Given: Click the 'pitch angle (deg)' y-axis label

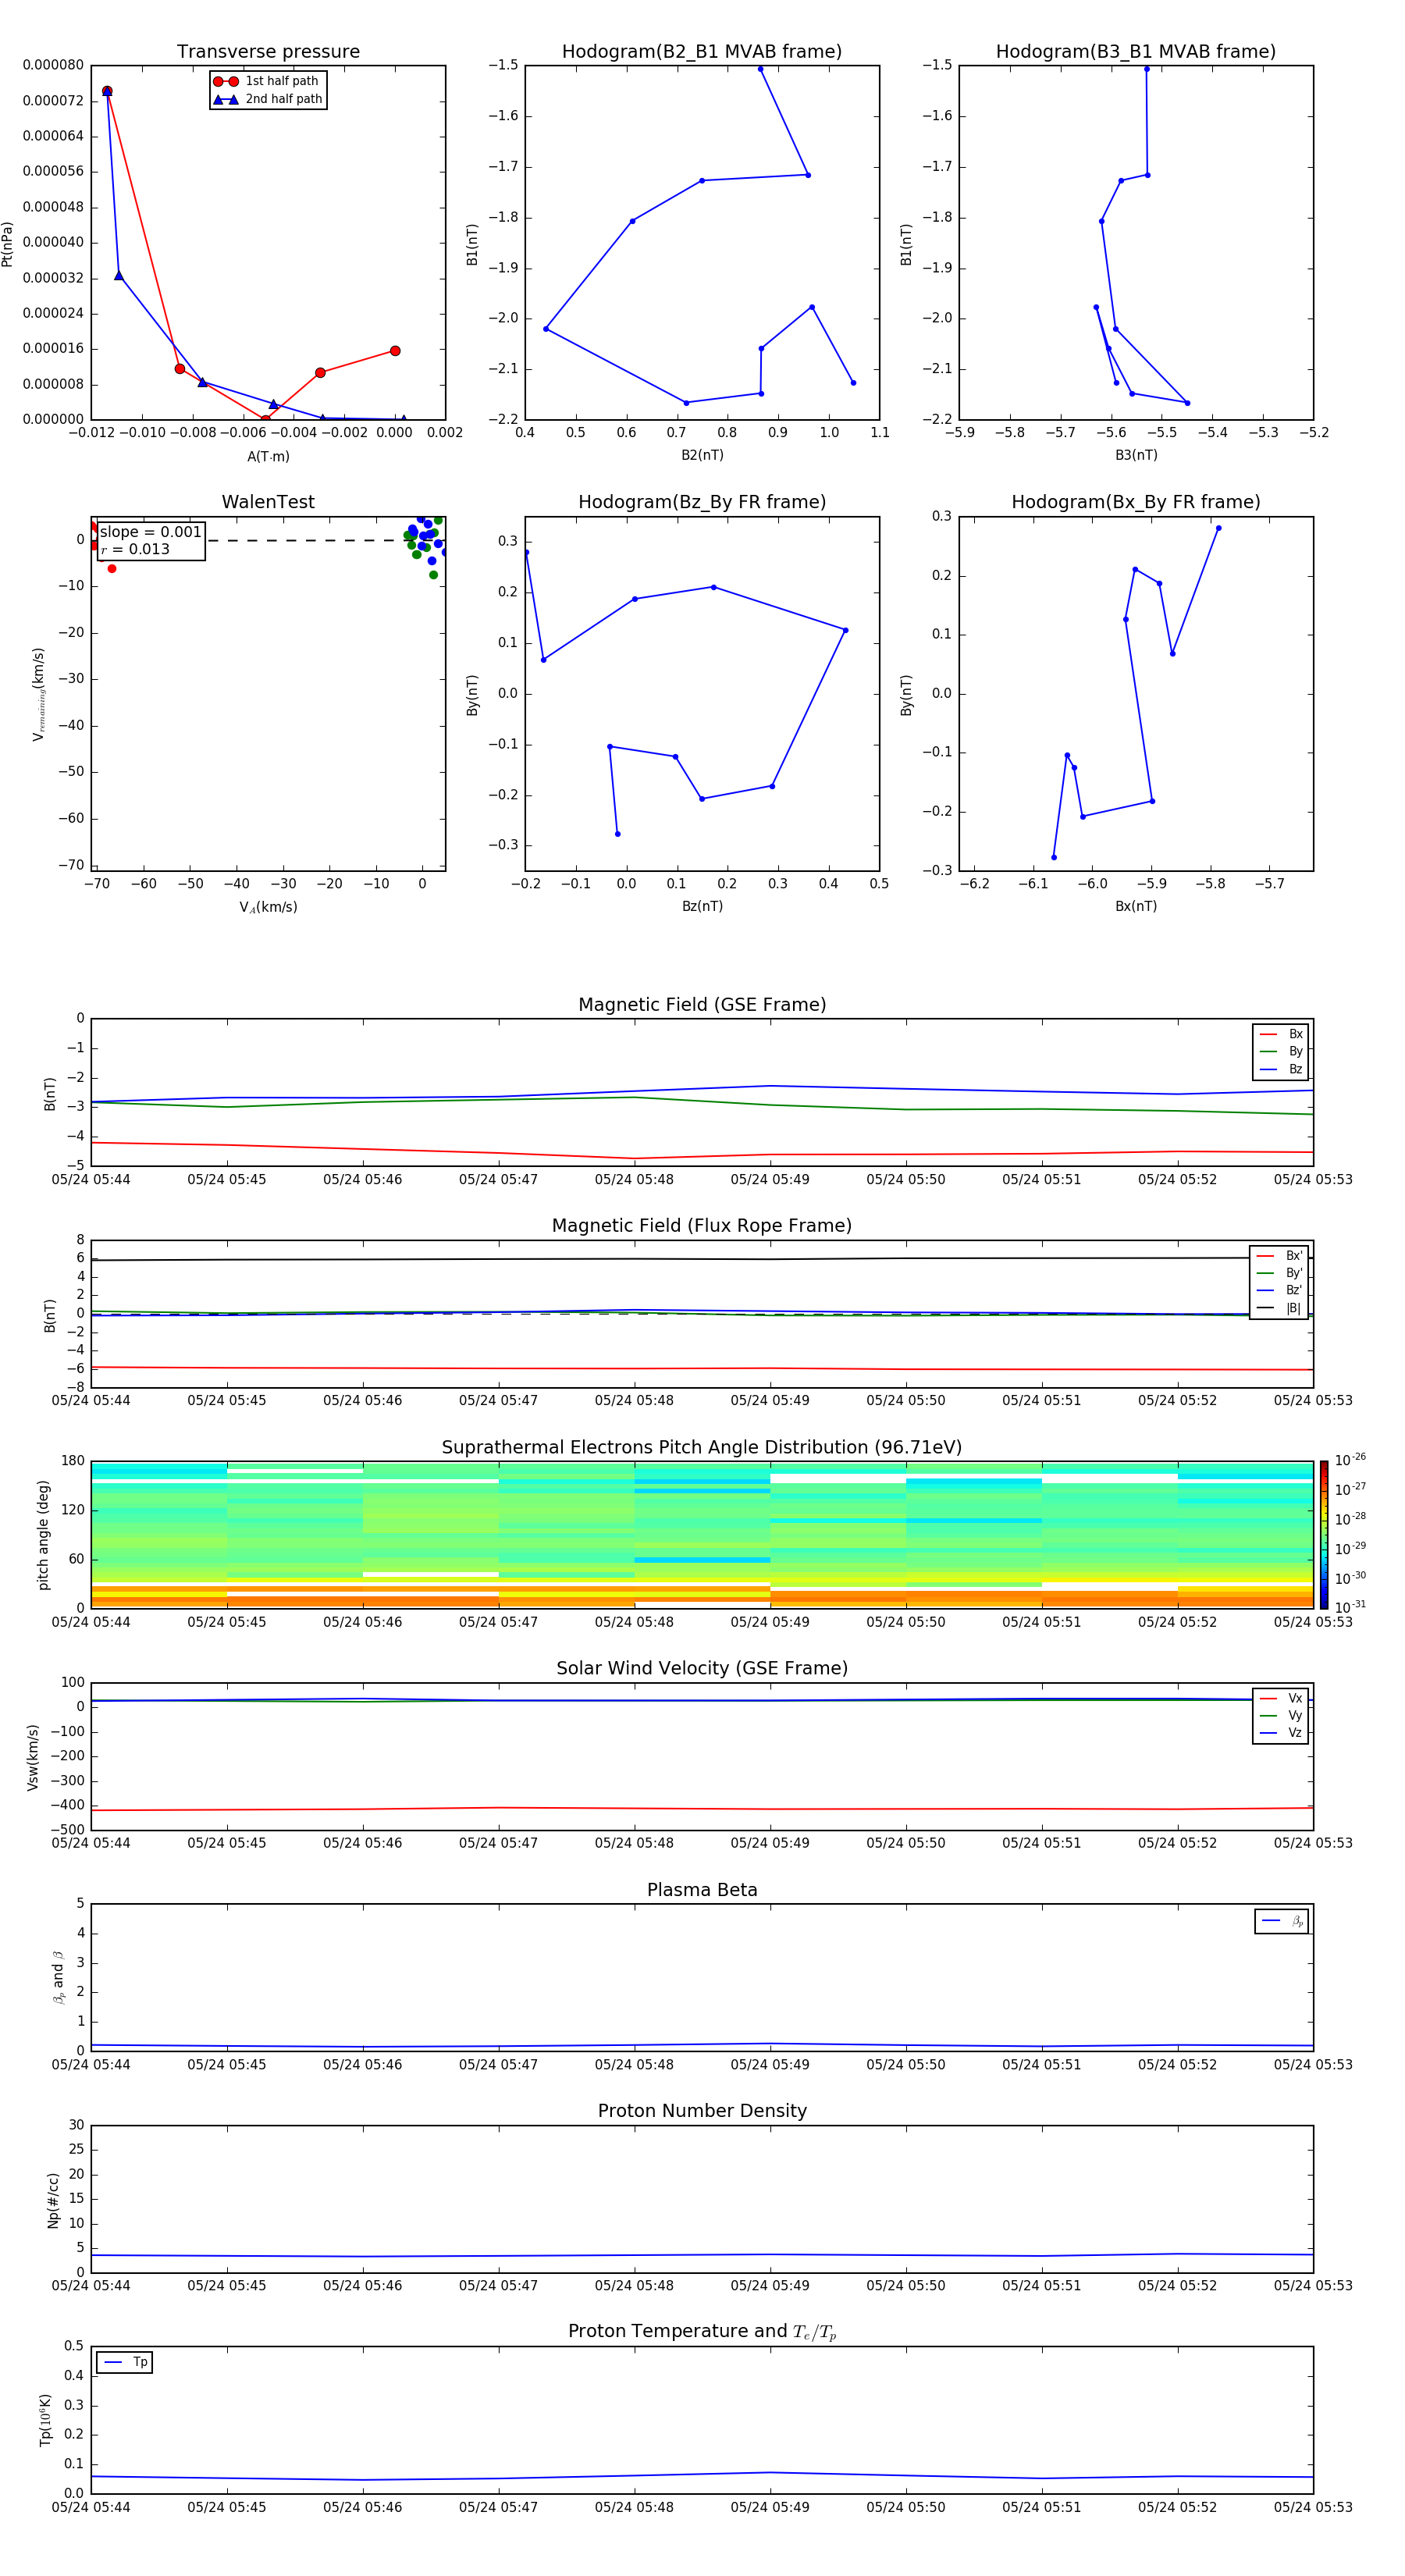Looking at the screenshot, I should click(43, 1535).
